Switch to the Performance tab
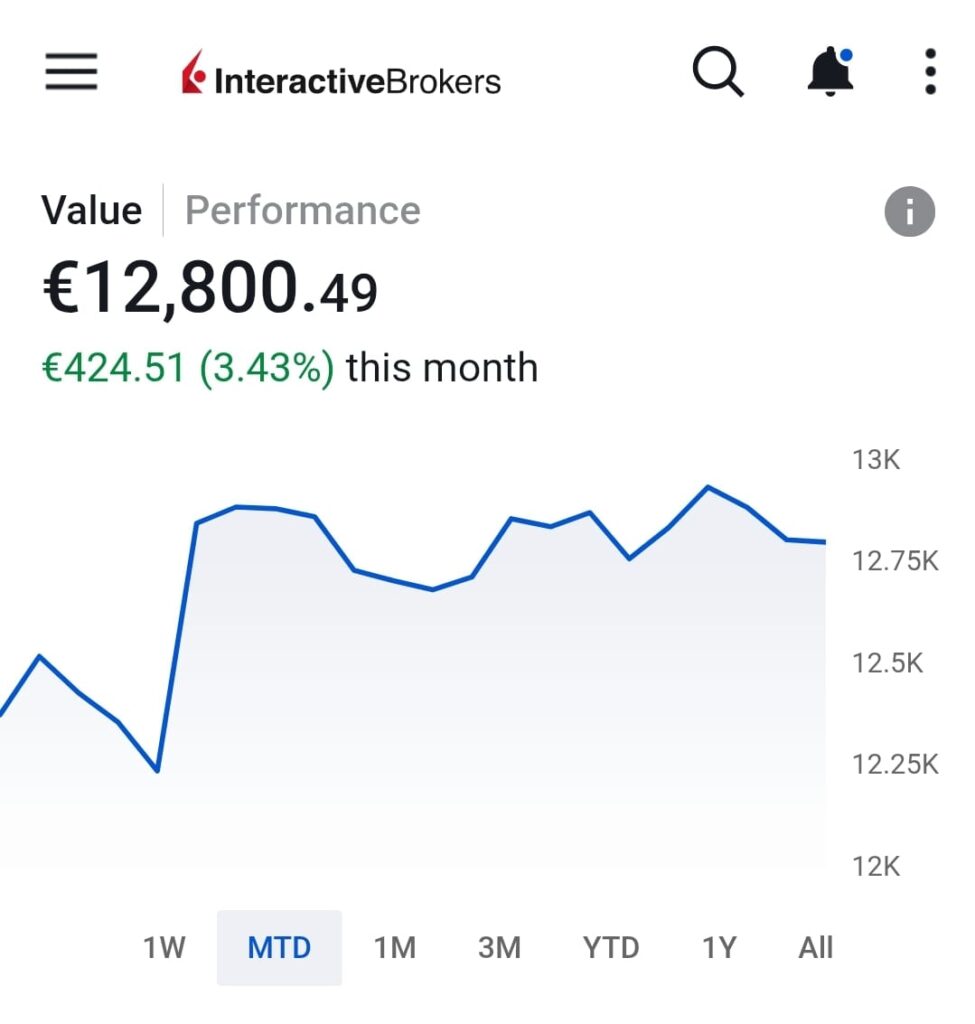Screen dimensions: 975x1024 click(x=303, y=211)
